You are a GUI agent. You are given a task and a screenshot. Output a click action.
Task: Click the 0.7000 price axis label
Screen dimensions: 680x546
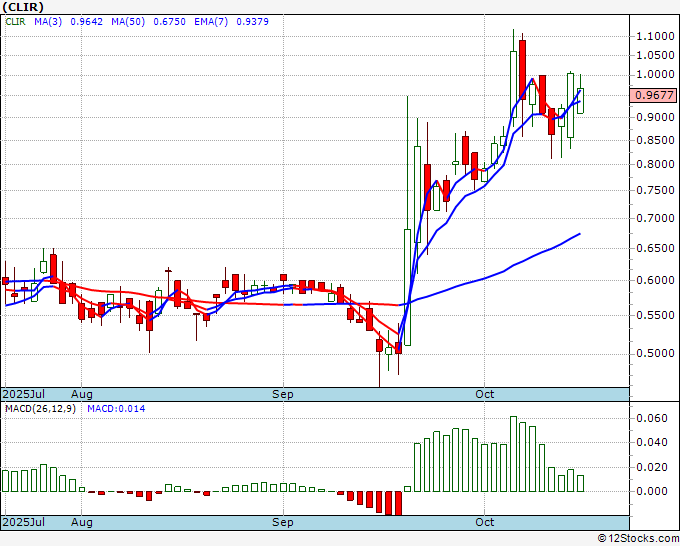point(655,218)
